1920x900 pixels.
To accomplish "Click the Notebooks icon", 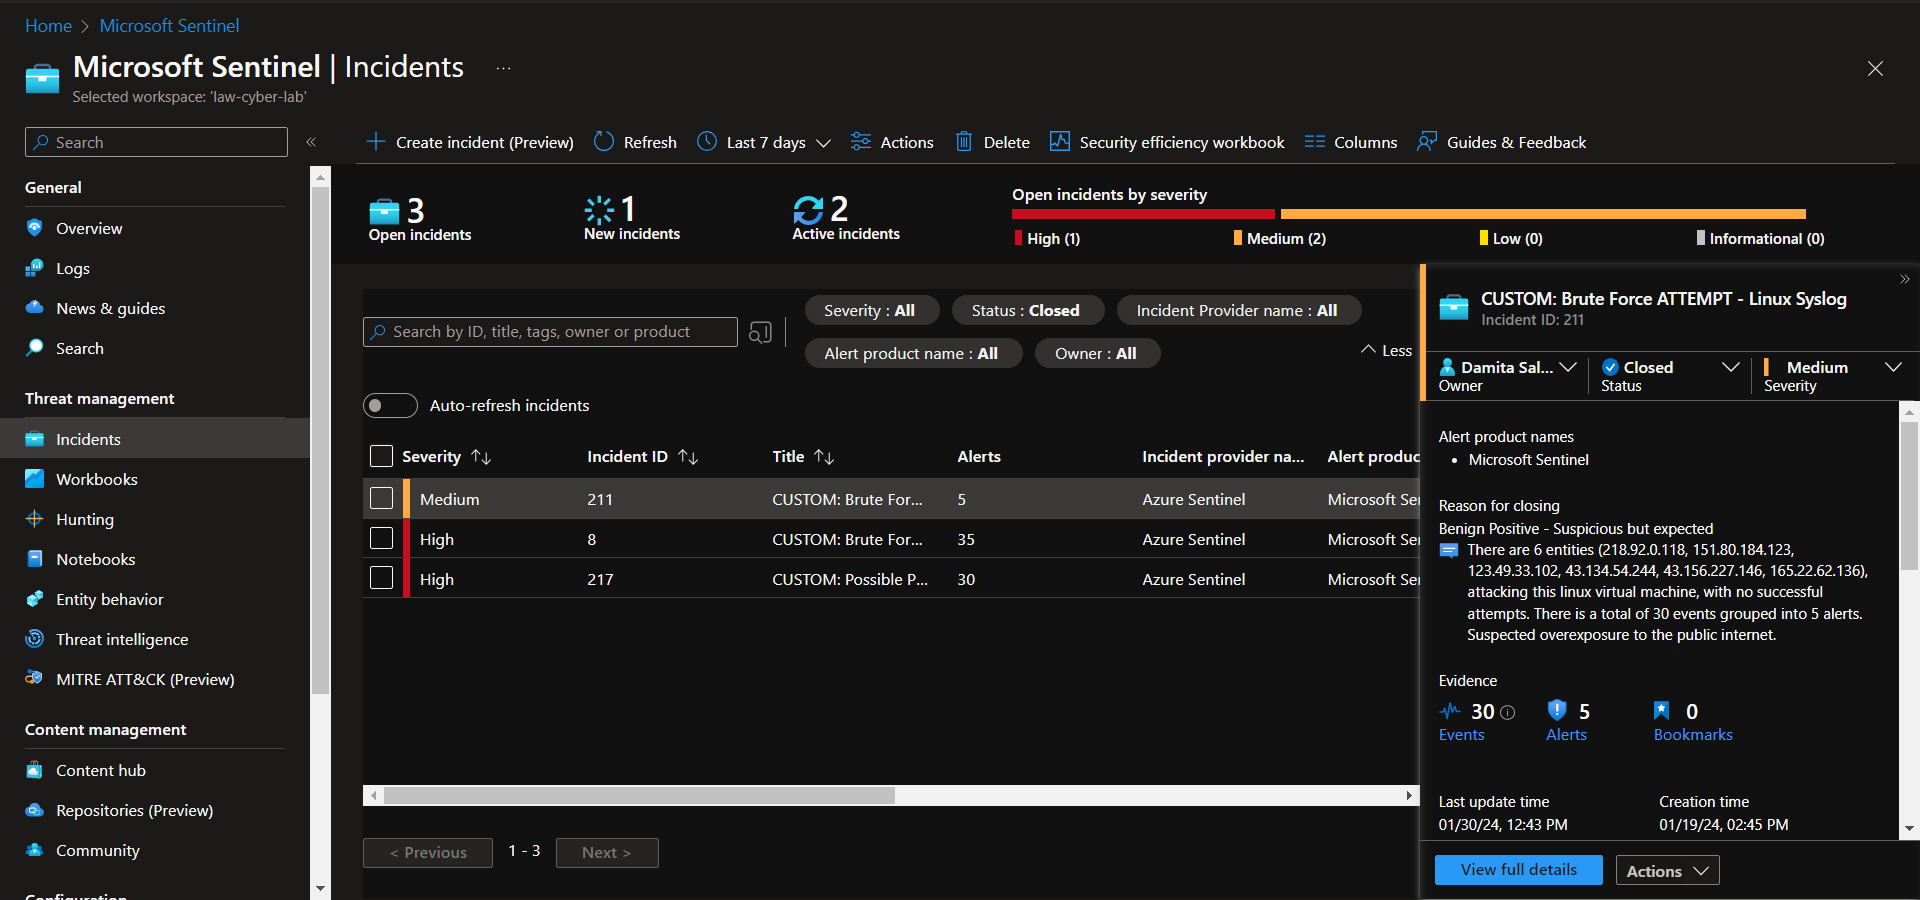I will tap(35, 559).
